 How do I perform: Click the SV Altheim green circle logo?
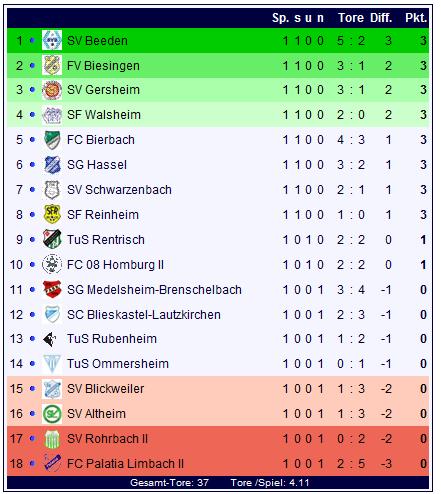(x=52, y=414)
